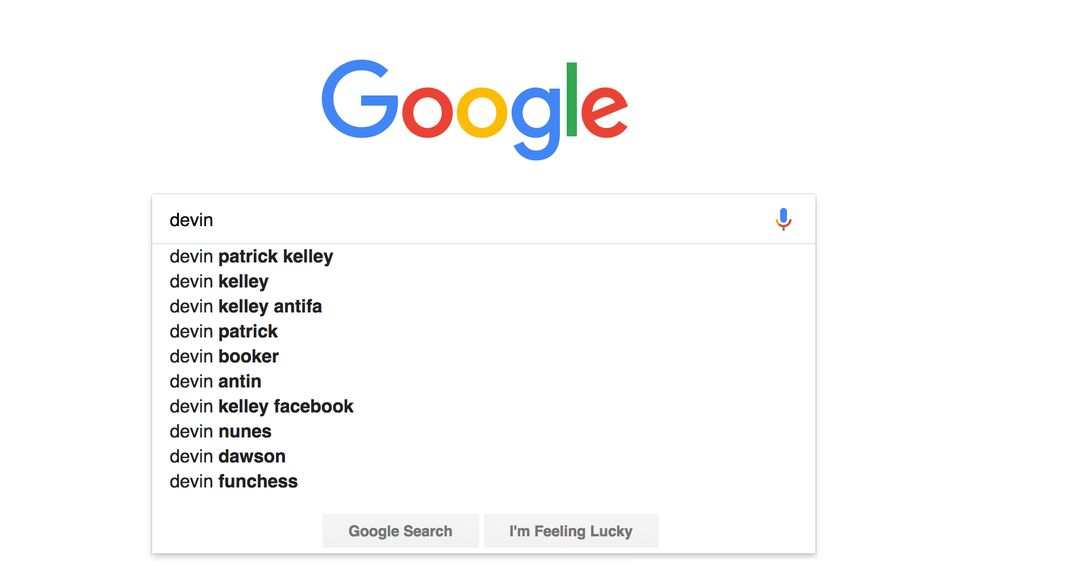Choose the "devin kelley" suggestion
The image size is (1080, 567).
point(219,282)
